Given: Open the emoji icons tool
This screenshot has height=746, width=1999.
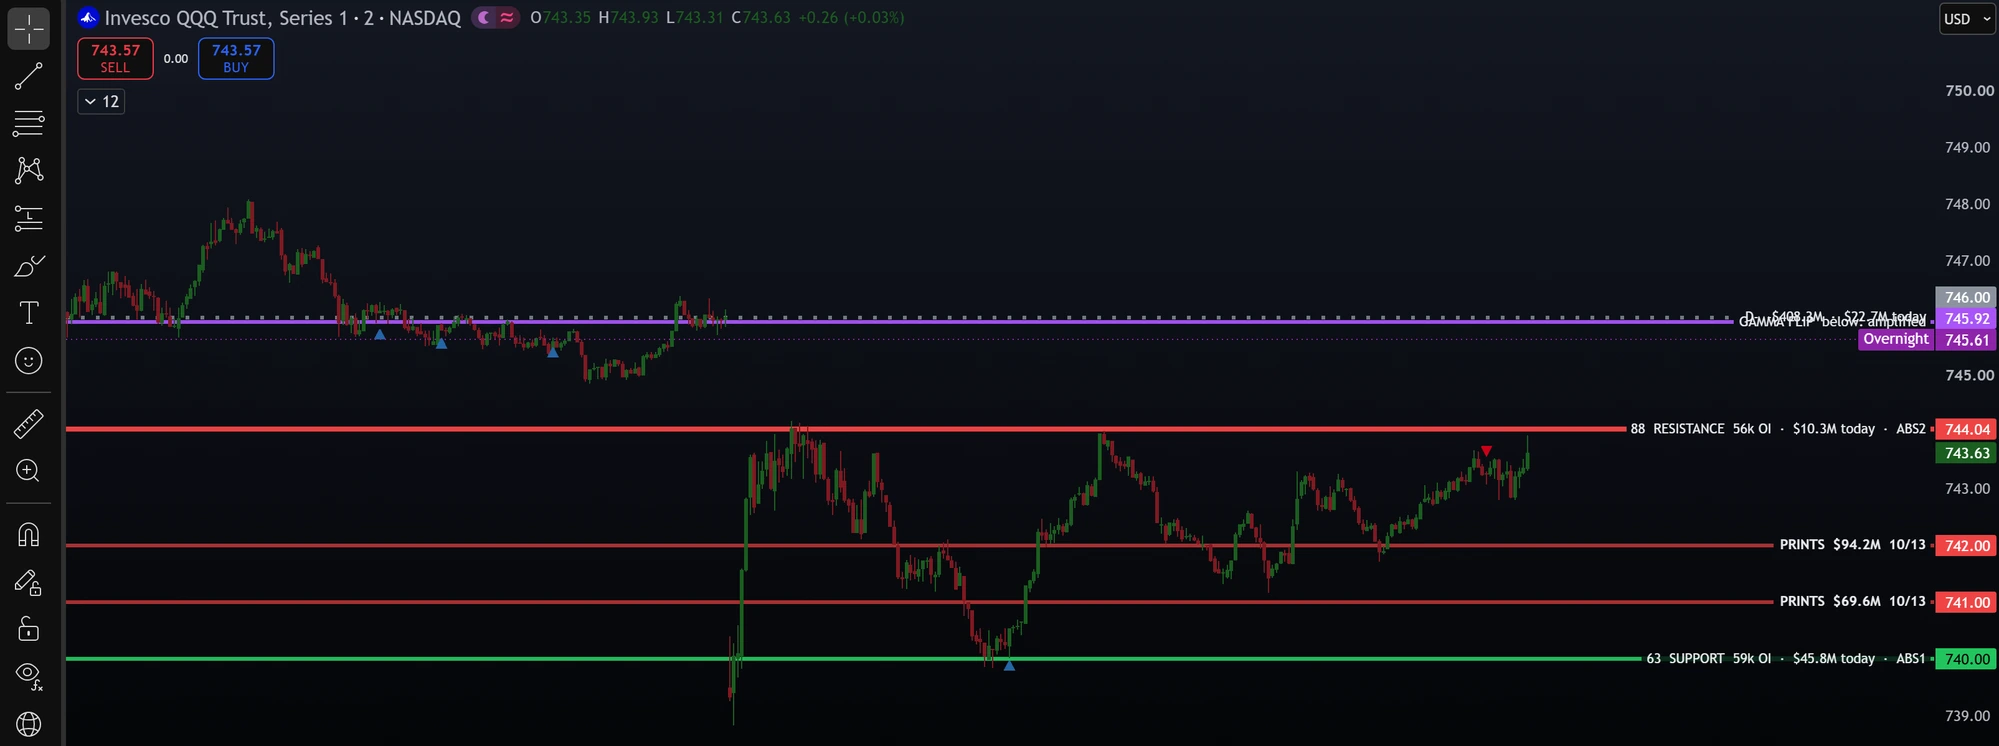Looking at the screenshot, I should coord(28,360).
